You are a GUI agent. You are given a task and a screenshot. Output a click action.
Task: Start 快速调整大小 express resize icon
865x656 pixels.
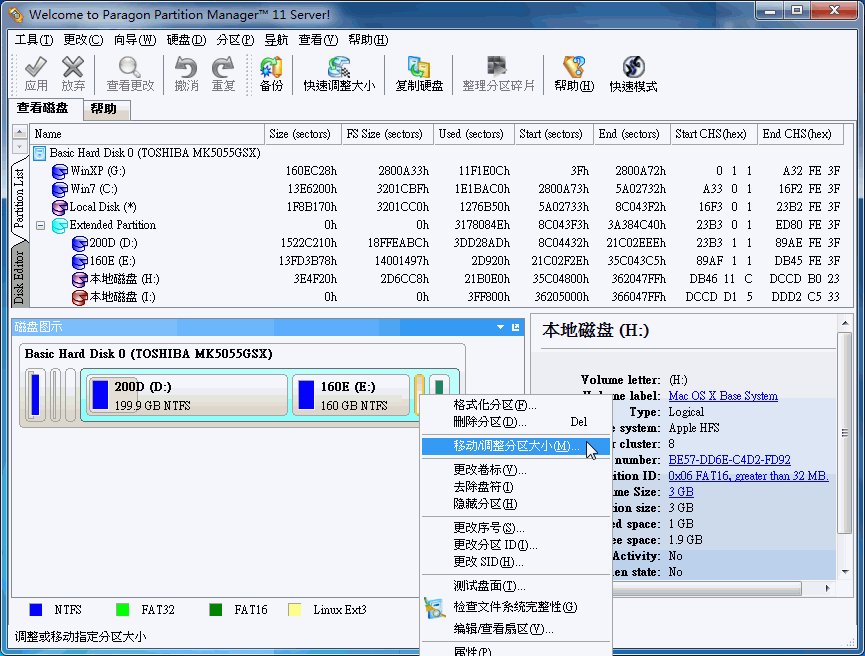[x=339, y=67]
